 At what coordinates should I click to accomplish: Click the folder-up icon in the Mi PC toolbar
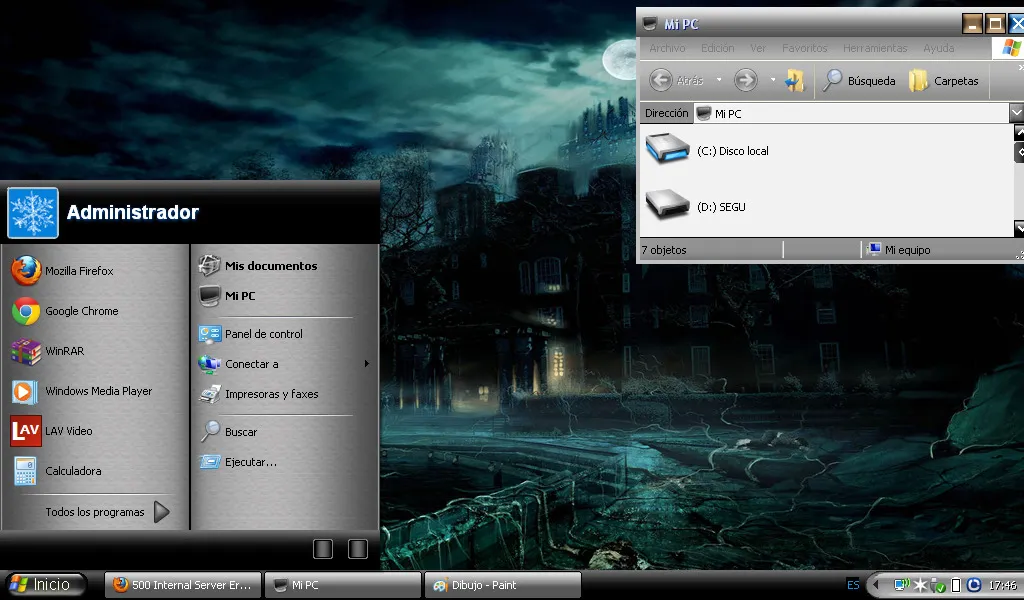click(x=794, y=80)
